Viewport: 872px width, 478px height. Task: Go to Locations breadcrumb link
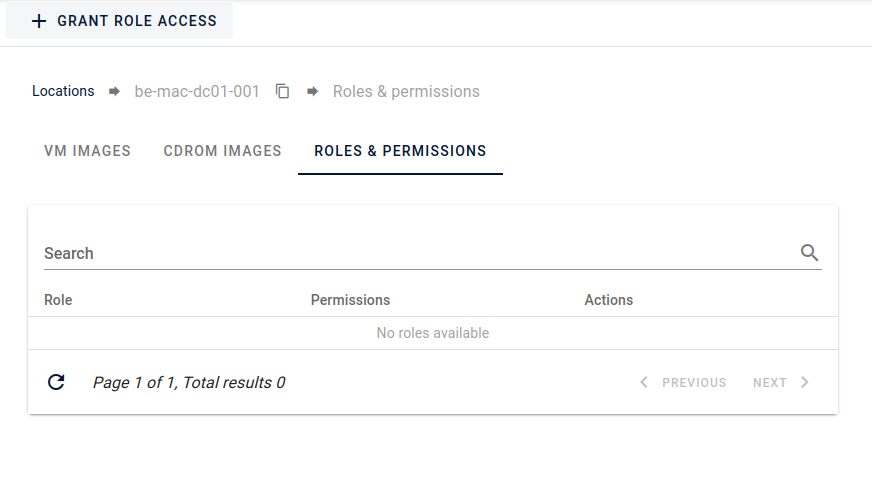pos(63,92)
